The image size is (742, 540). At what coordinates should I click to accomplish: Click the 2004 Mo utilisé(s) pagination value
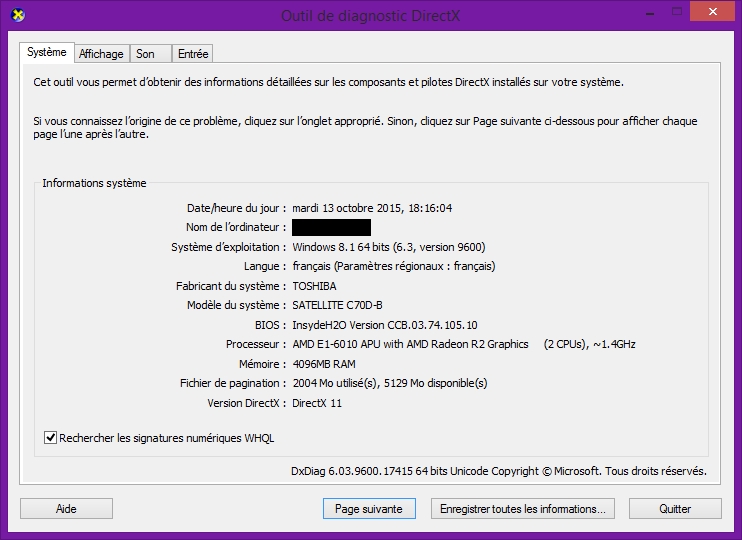pyautogui.click(x=390, y=383)
